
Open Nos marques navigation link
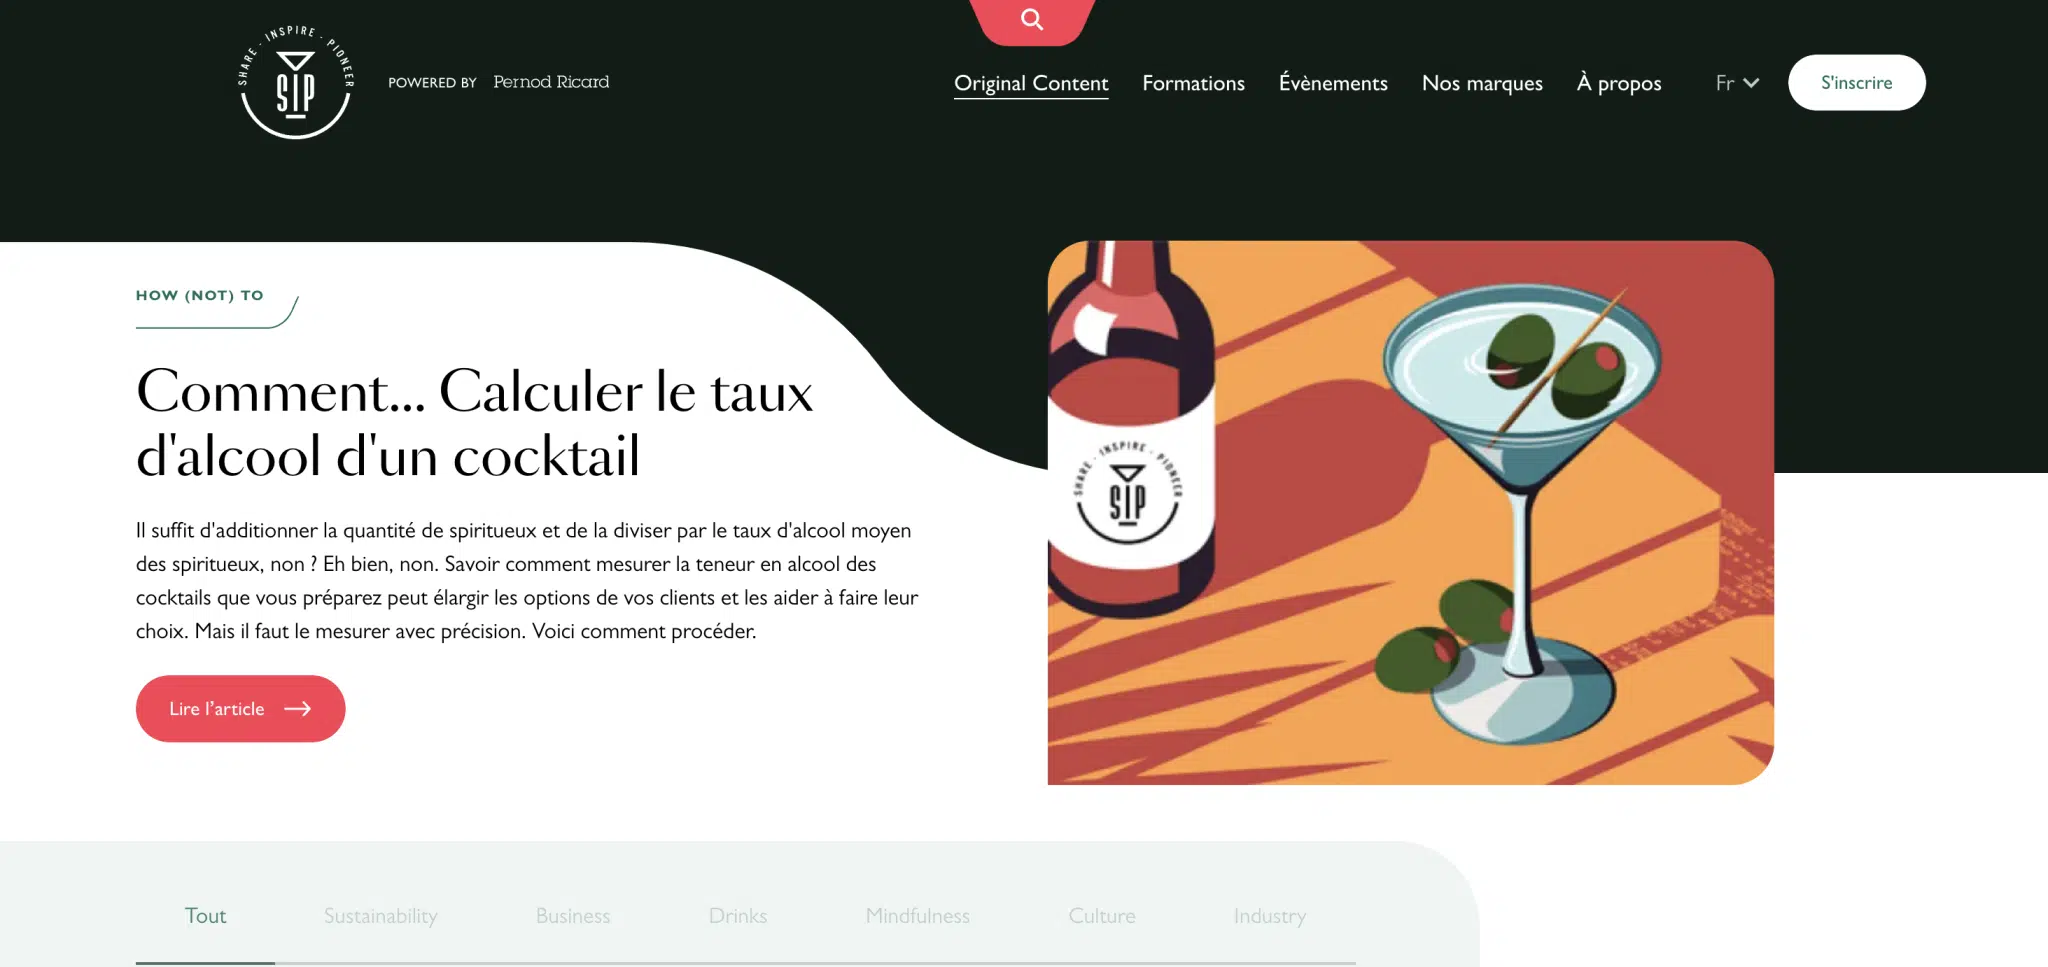[x=1482, y=83]
